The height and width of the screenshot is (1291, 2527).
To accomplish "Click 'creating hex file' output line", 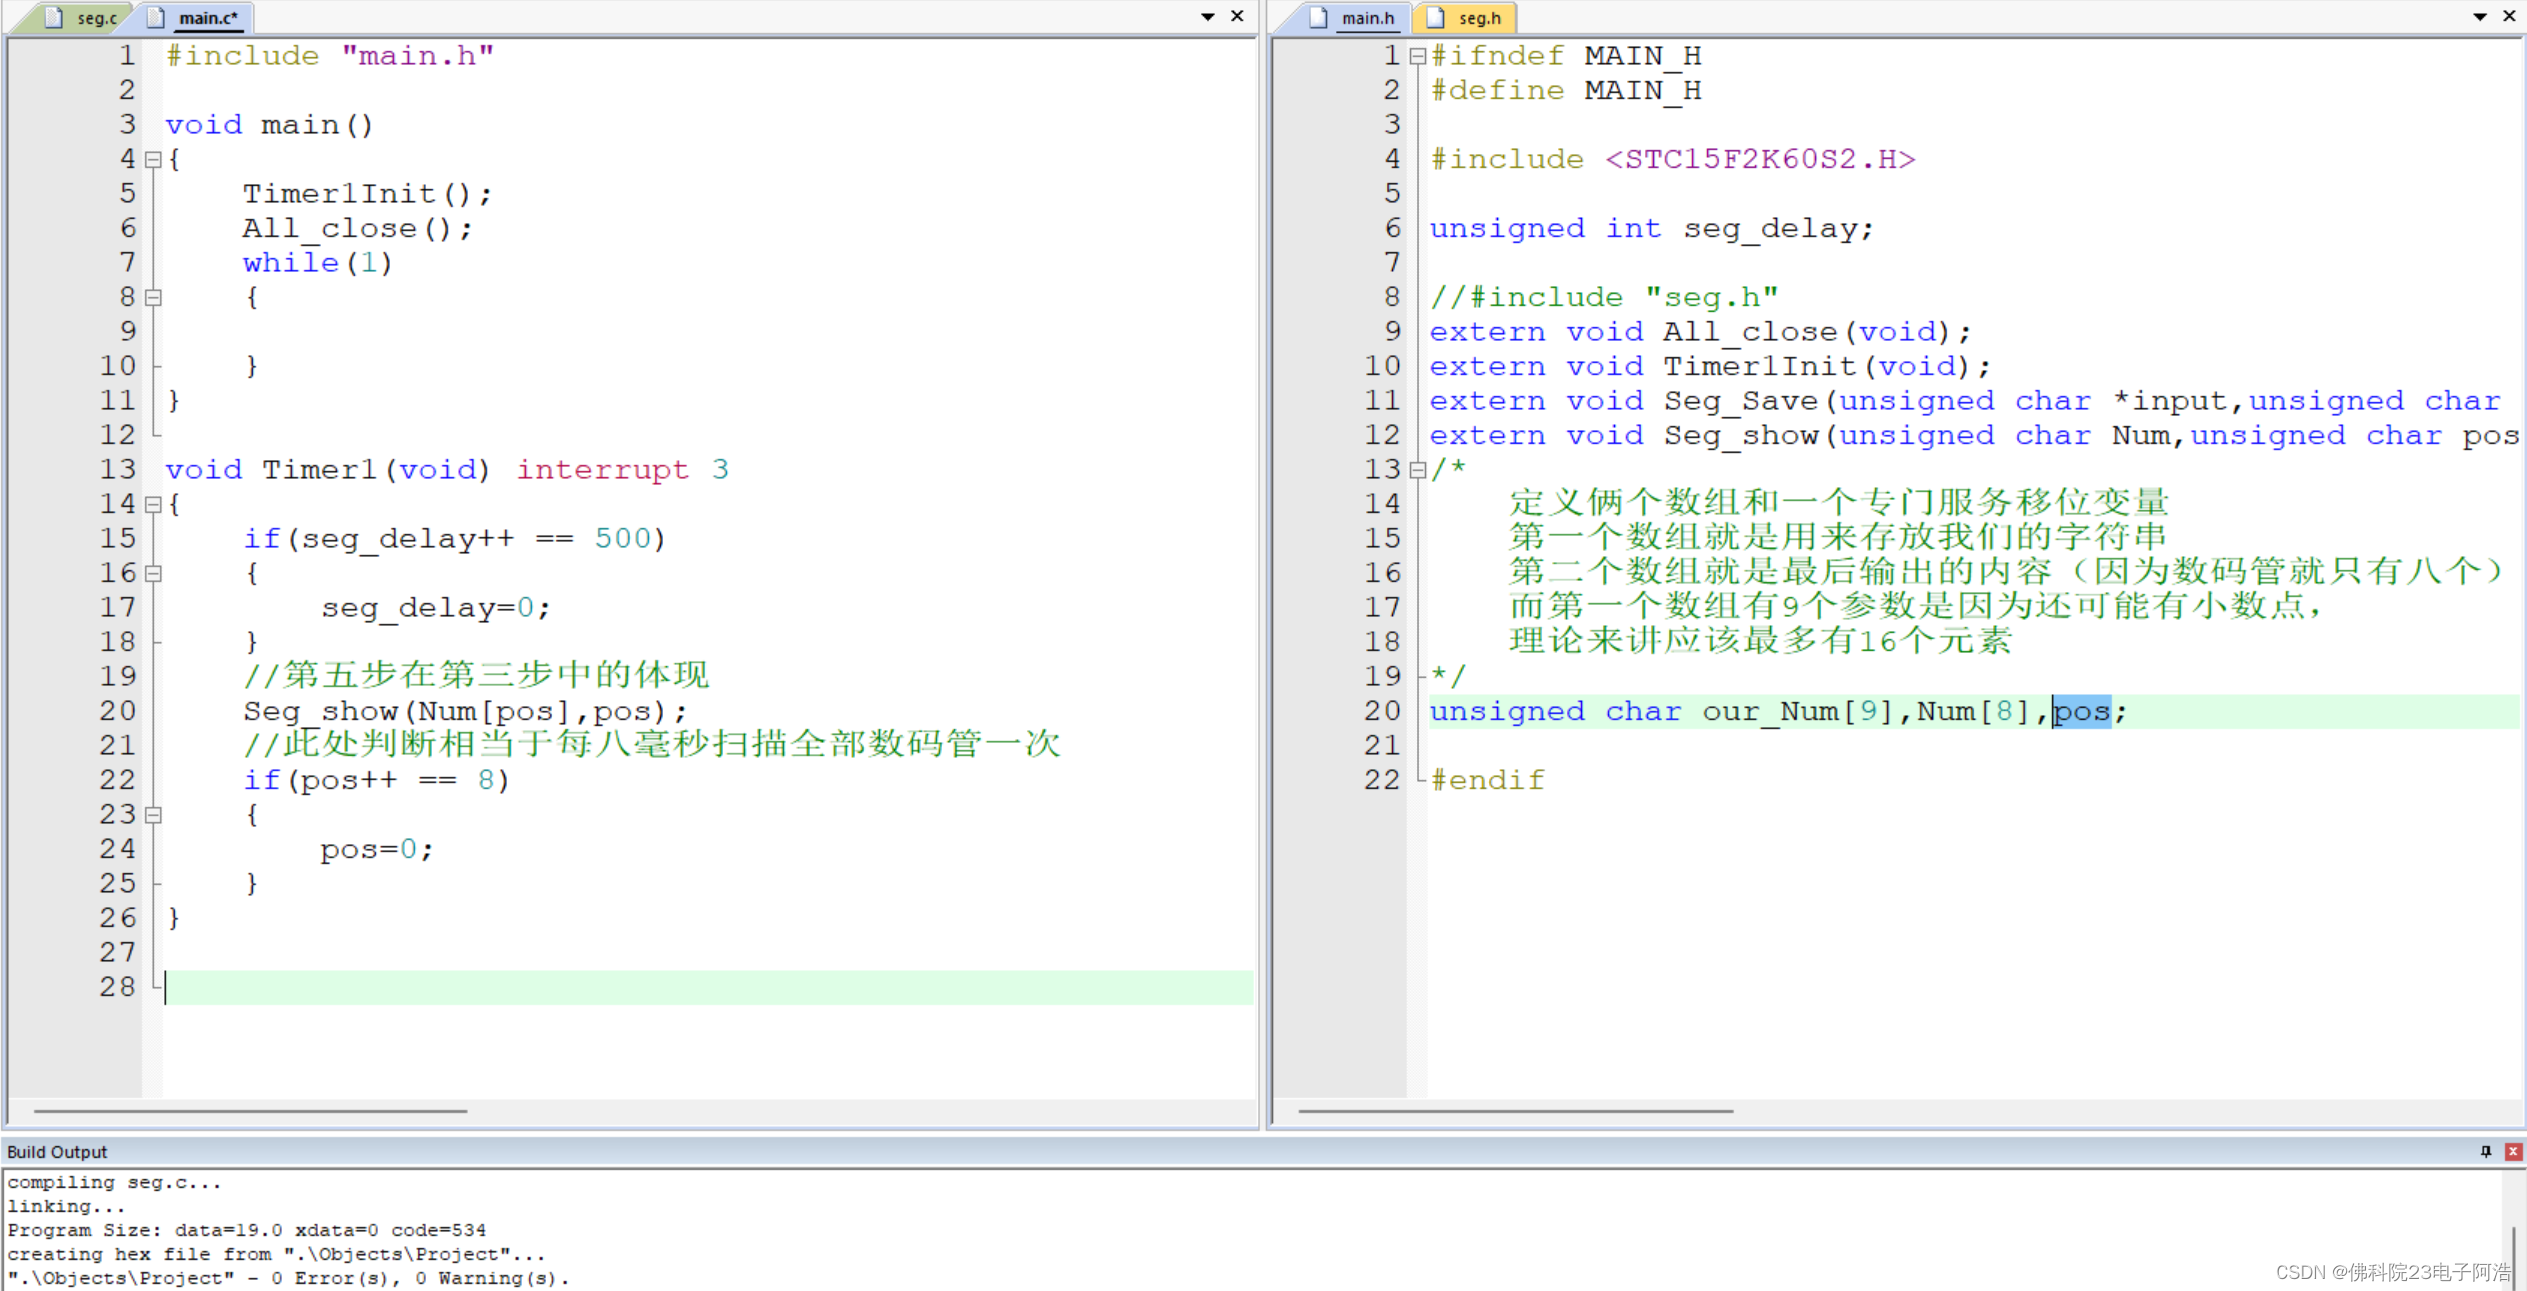I will pyautogui.click(x=277, y=1254).
